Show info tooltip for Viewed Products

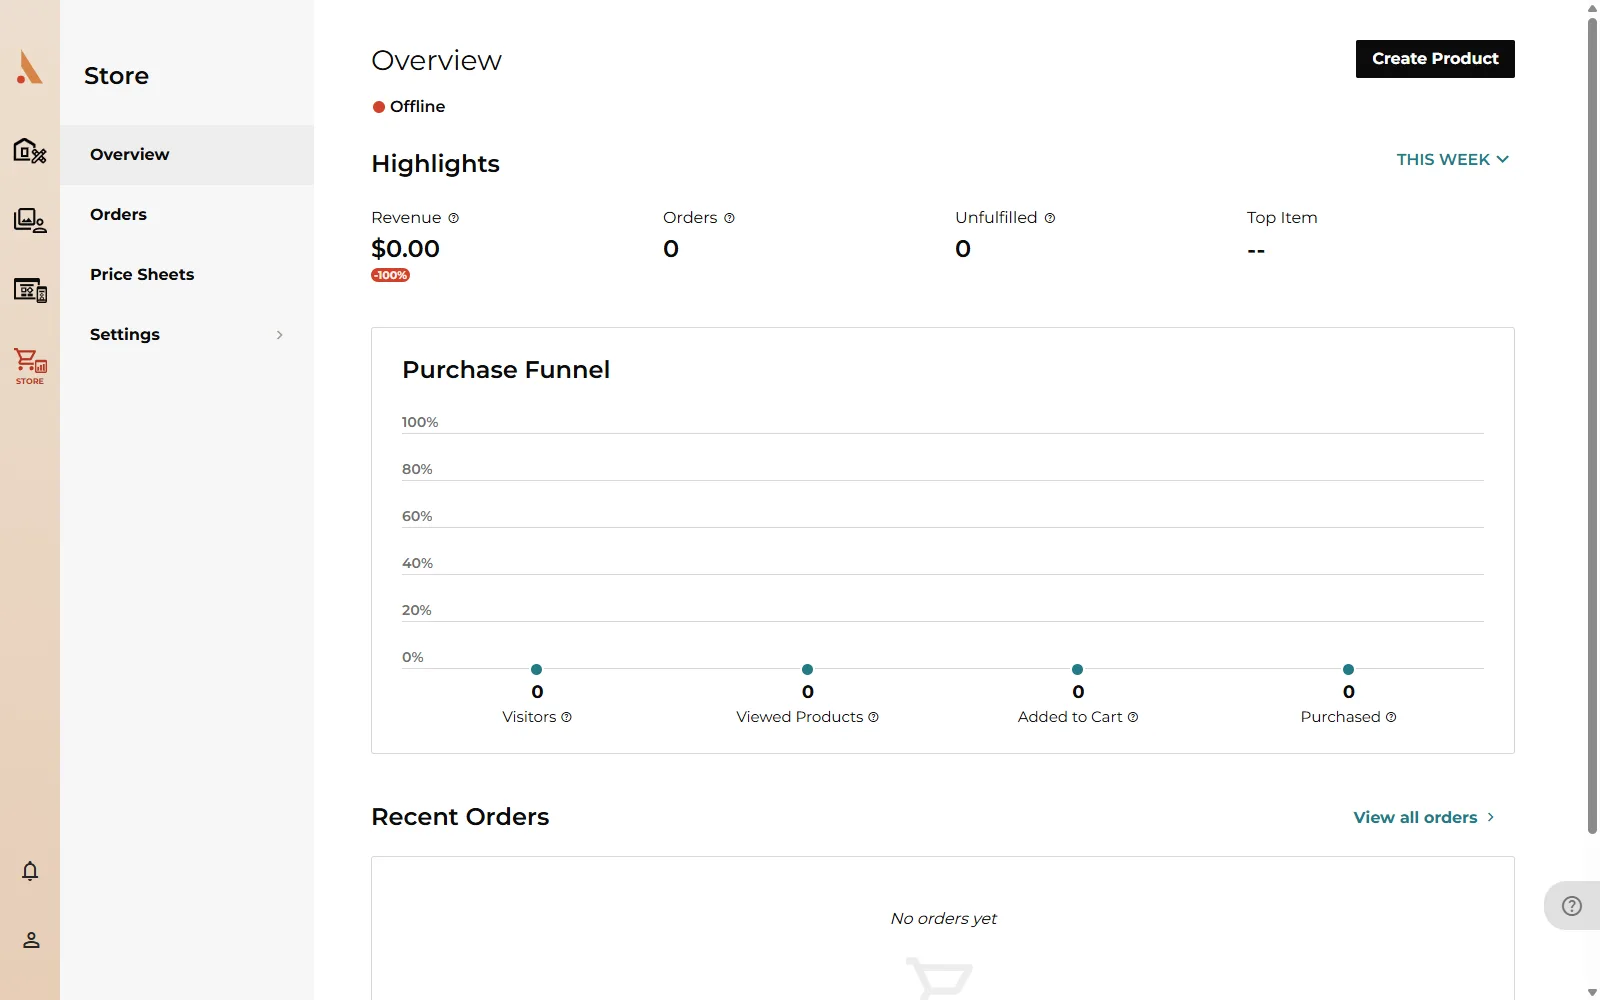tap(873, 717)
